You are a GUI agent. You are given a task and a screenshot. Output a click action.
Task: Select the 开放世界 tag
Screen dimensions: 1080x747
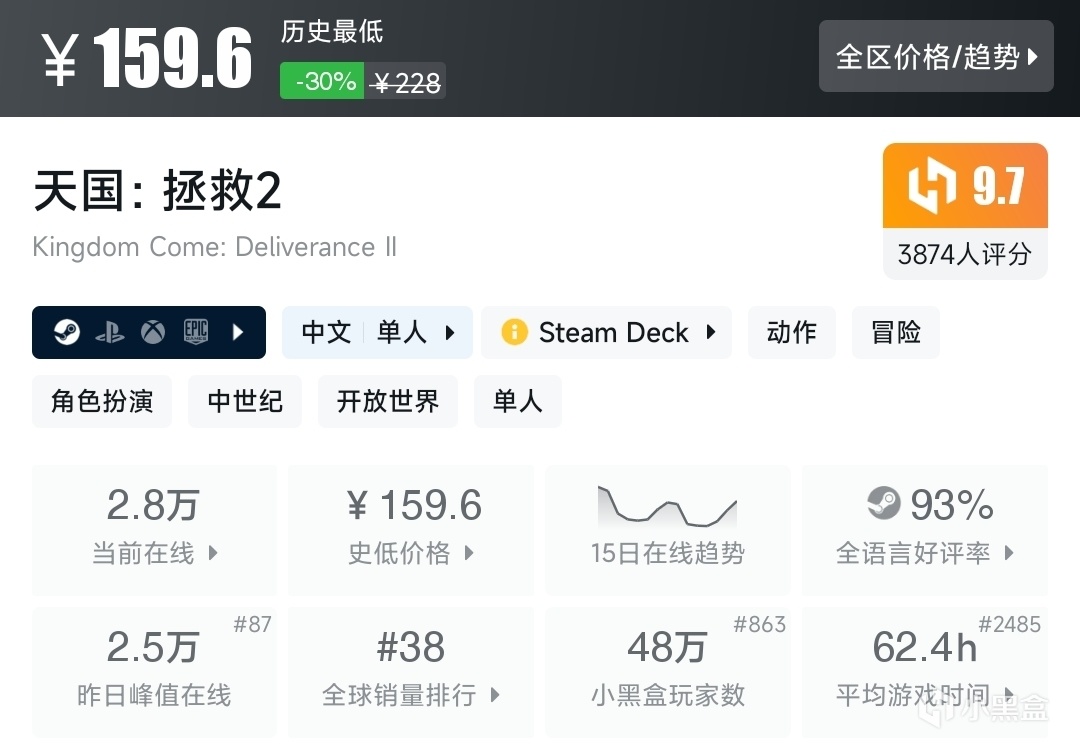388,401
